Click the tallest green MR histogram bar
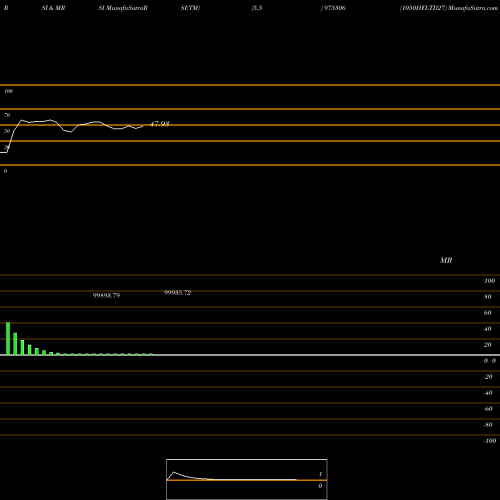 pos(8,338)
